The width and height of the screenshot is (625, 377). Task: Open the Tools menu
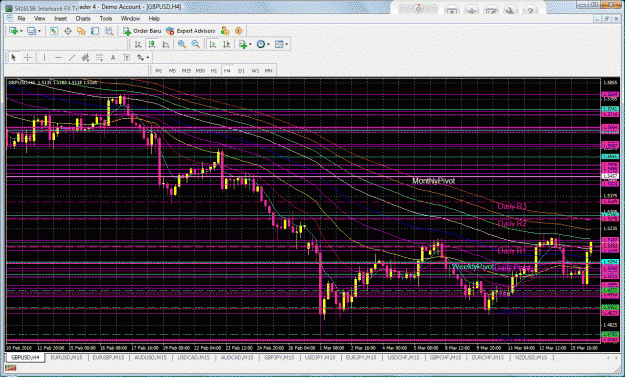pos(106,19)
